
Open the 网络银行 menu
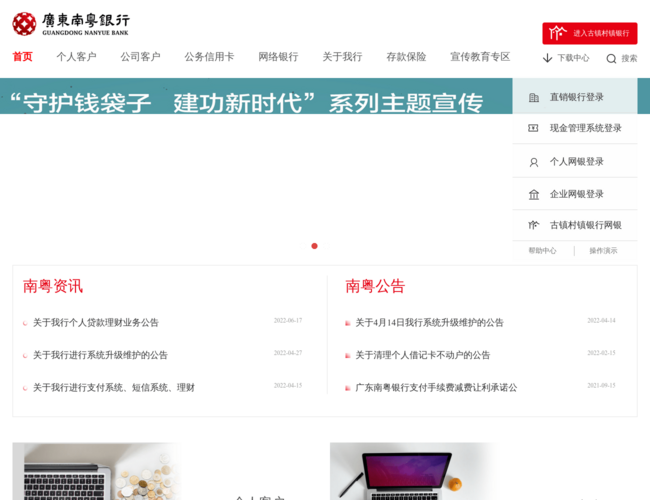click(278, 57)
